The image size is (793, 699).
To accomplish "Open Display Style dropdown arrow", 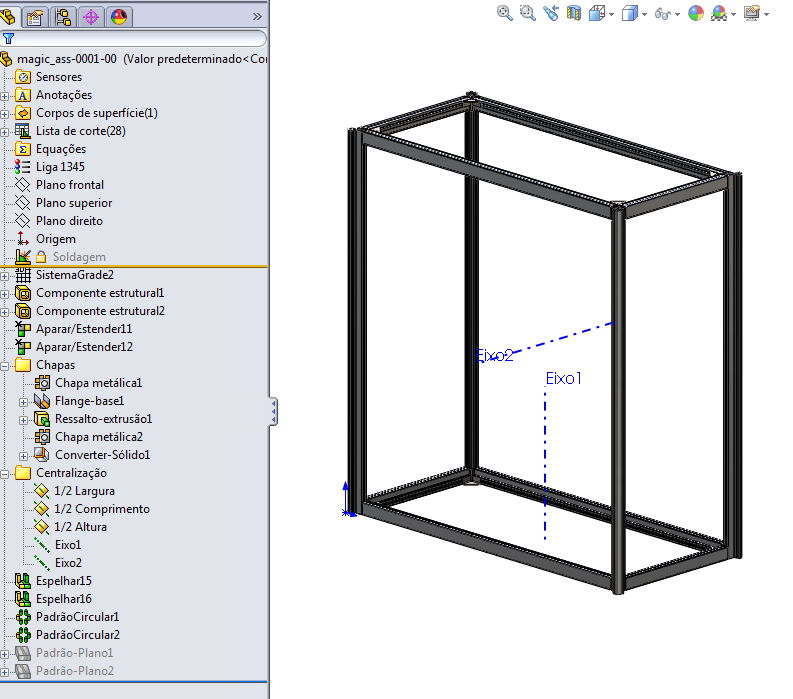I will pyautogui.click(x=644, y=15).
